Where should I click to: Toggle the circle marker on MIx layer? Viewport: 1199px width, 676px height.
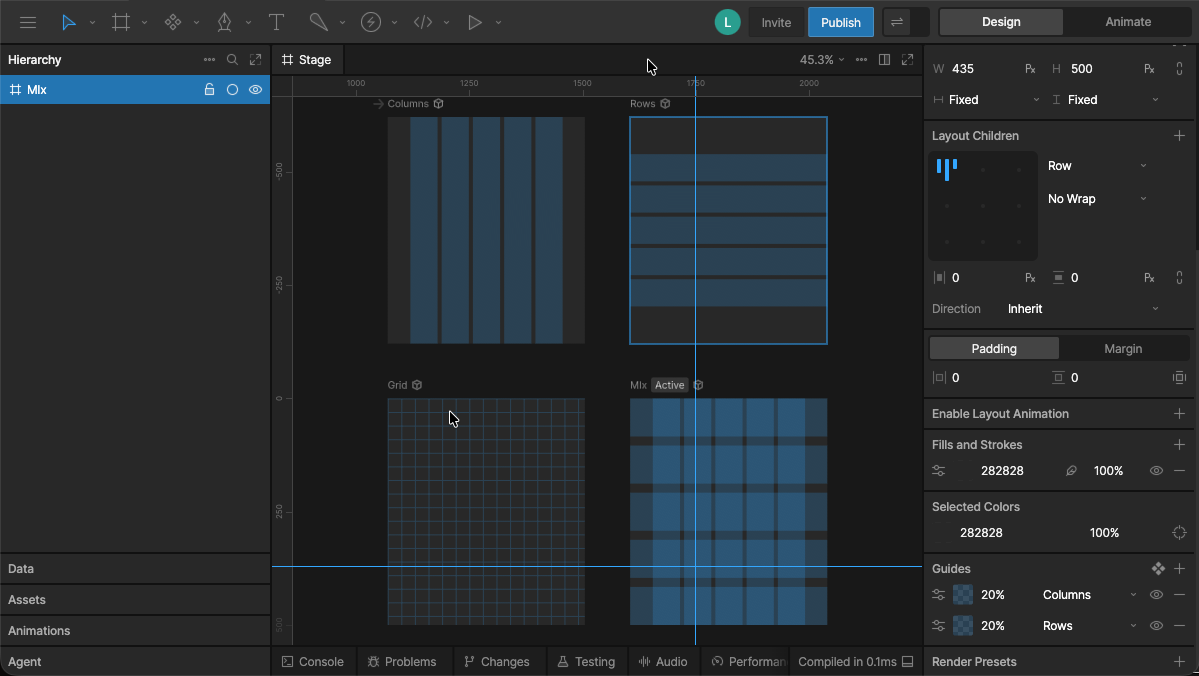[x=232, y=89]
